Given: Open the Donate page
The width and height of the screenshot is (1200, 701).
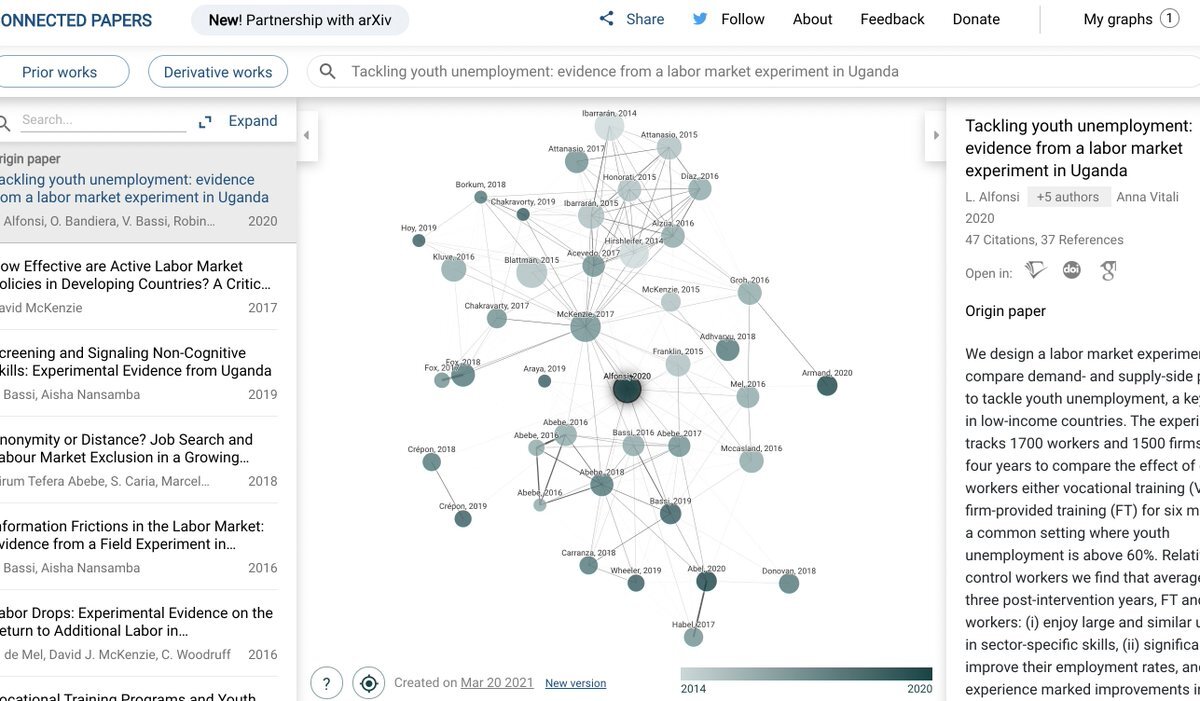Looking at the screenshot, I should tap(975, 18).
